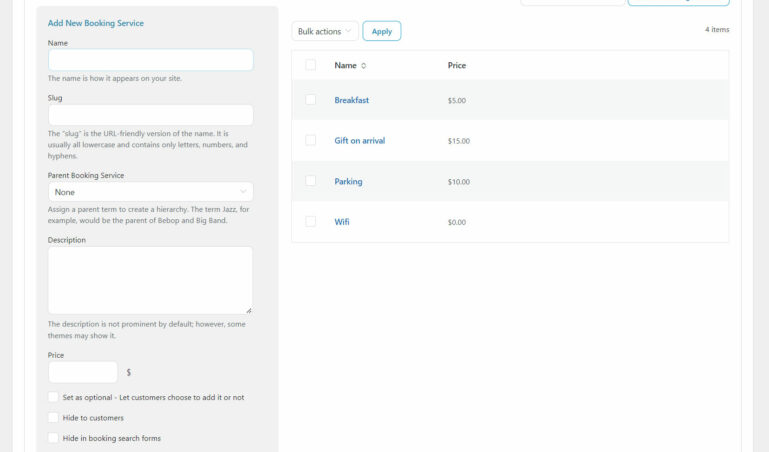Click the Price input field
Screen dimensions: 769x452
[x=83, y=372]
